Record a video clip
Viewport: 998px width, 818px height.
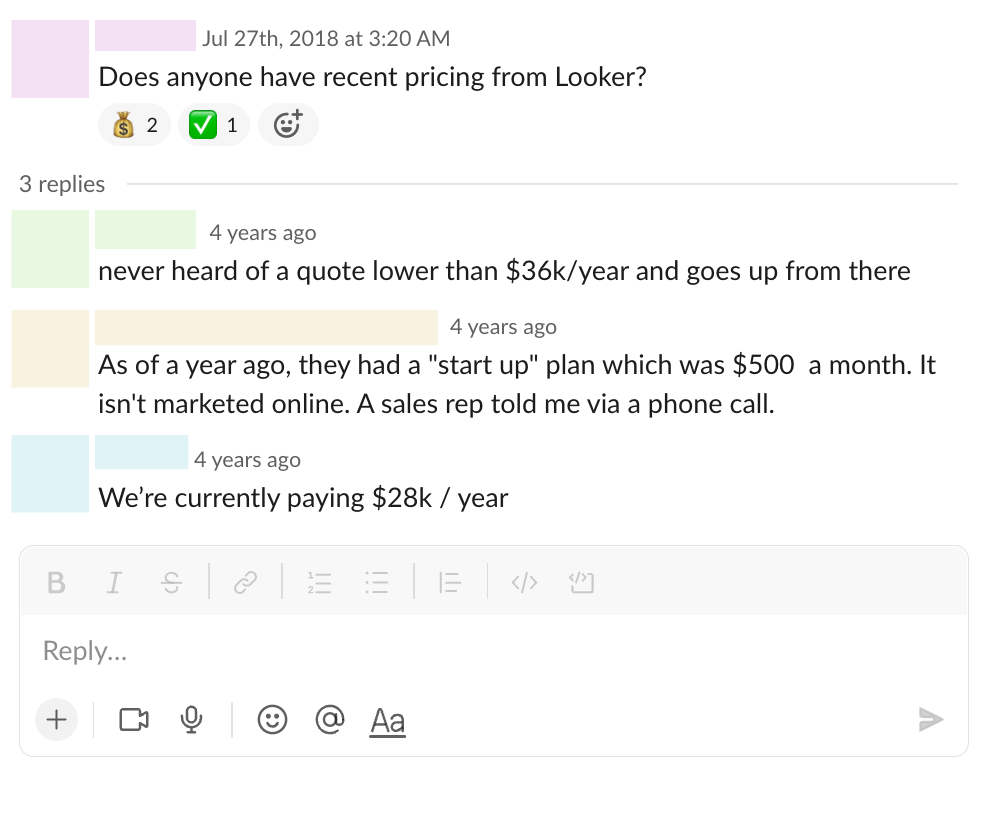[134, 719]
